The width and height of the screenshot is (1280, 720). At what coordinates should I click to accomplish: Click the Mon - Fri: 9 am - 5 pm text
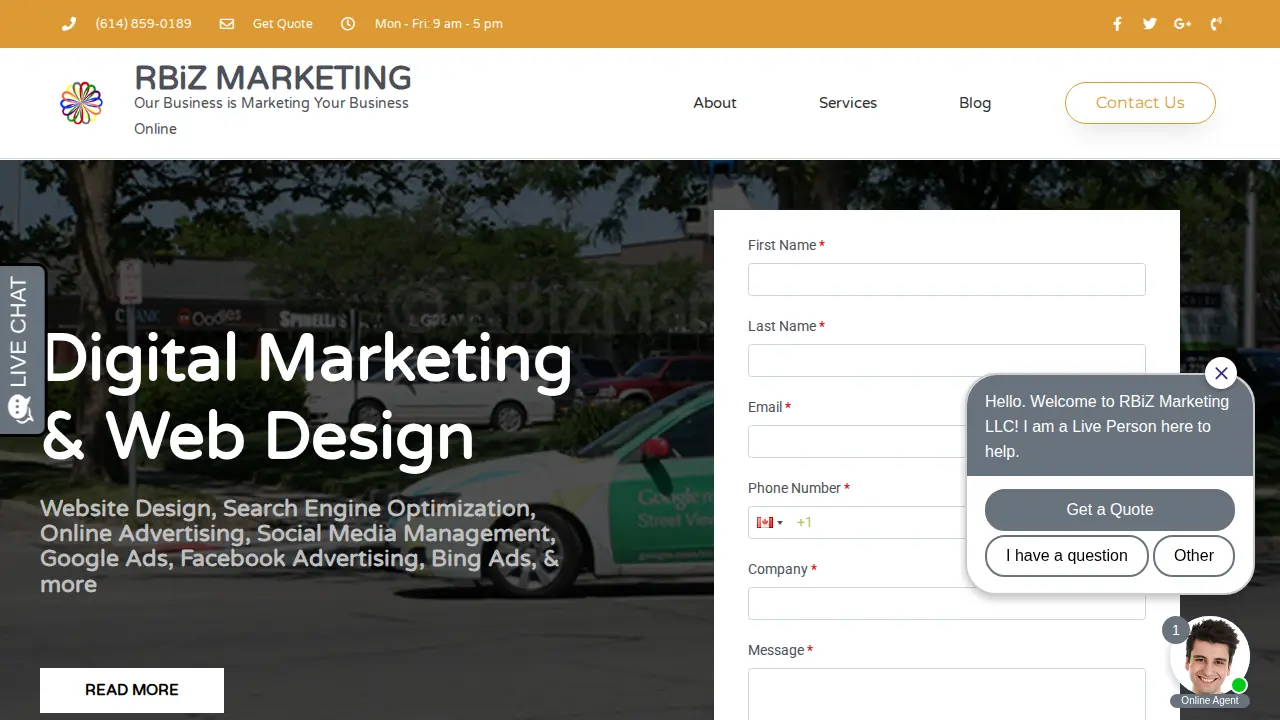pos(439,24)
